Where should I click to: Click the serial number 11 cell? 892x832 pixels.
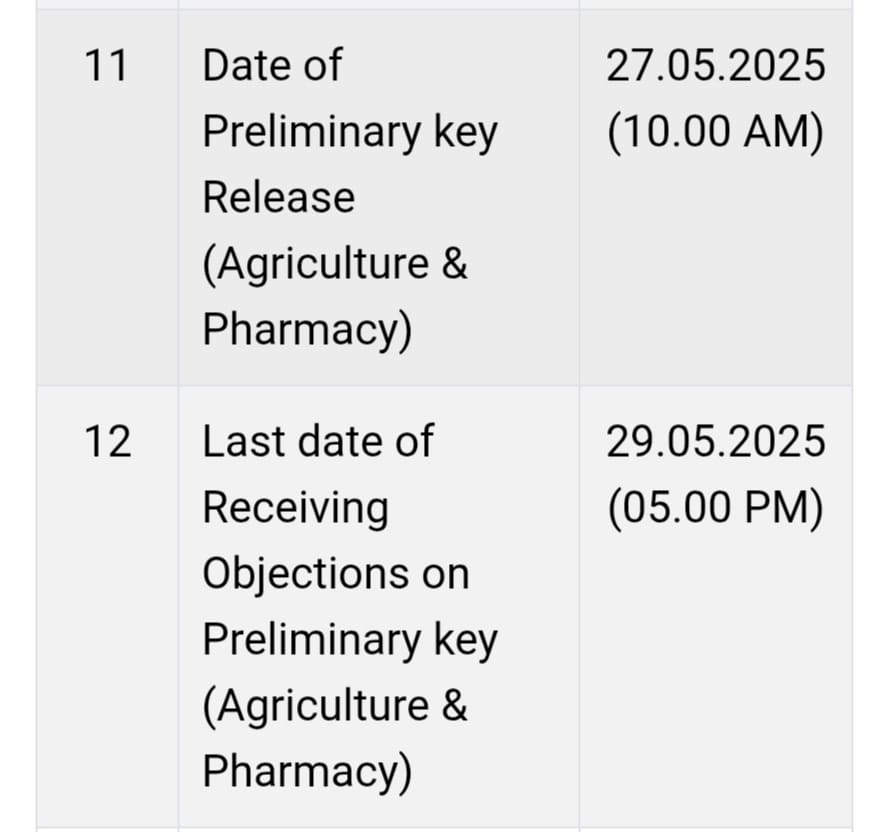pos(107,66)
